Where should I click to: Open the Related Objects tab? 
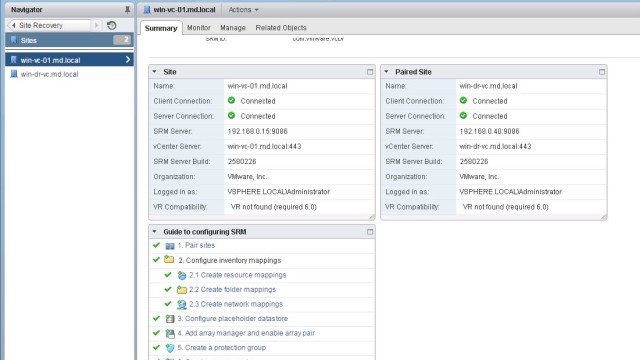tap(281, 28)
